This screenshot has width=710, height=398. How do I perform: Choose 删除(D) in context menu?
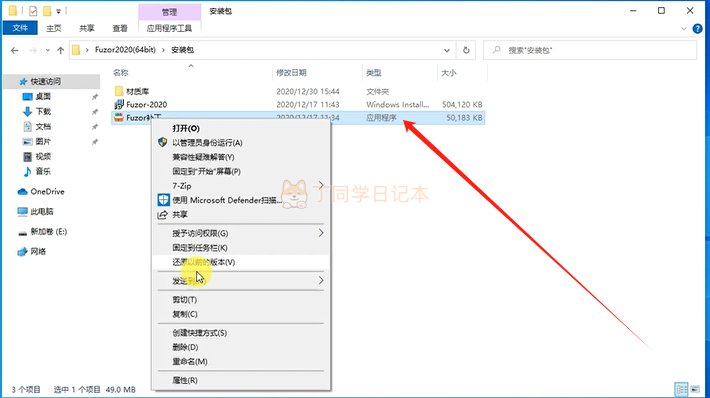185,347
